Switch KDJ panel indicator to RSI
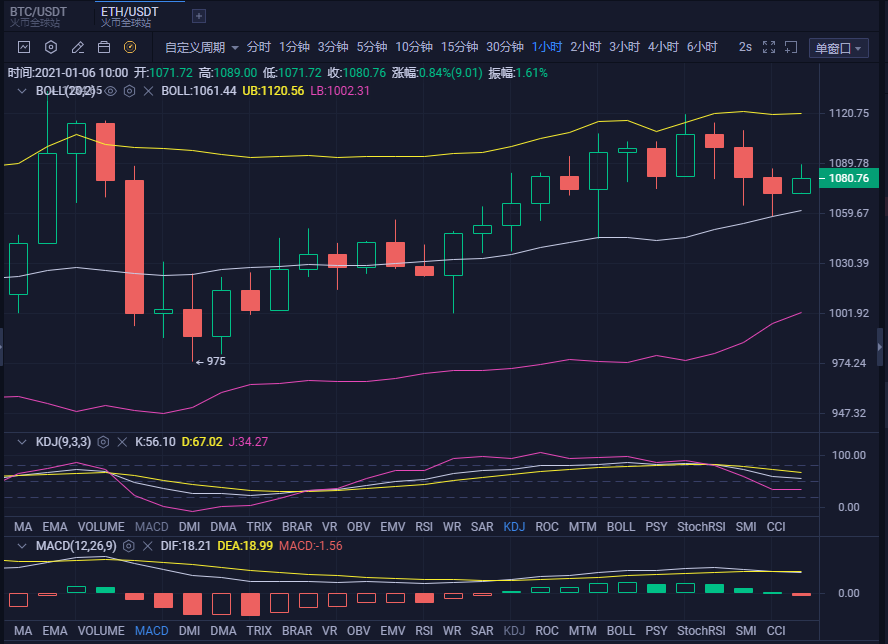Screen dimensions: 888x644 [x=423, y=526]
